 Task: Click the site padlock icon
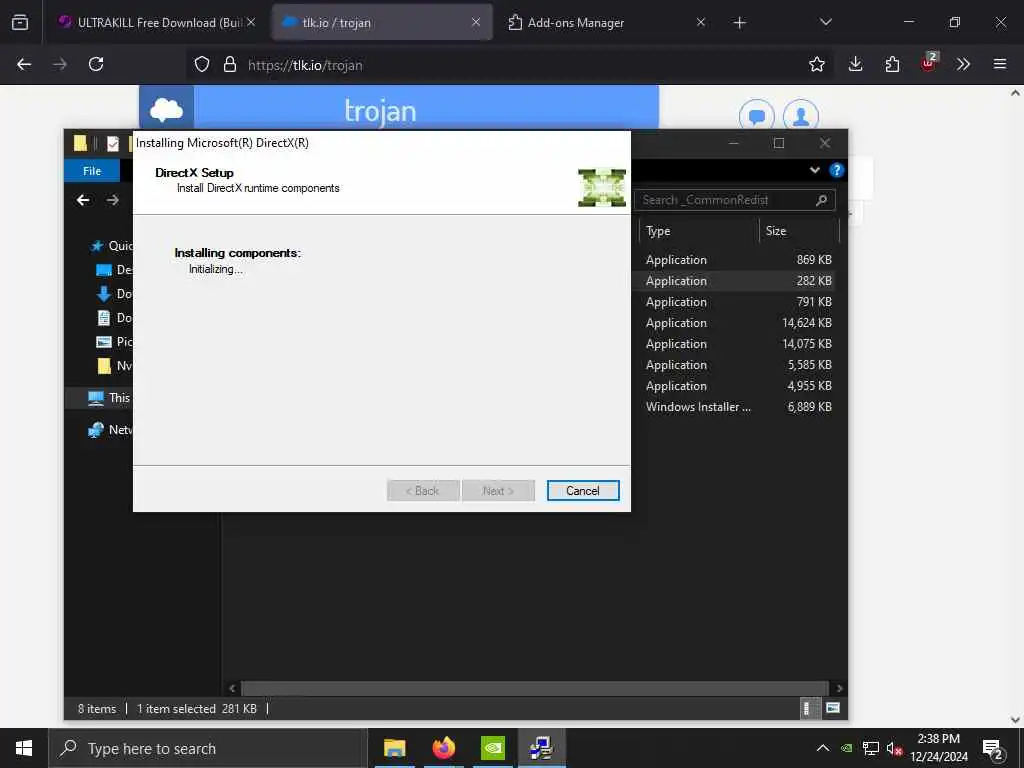(229, 65)
